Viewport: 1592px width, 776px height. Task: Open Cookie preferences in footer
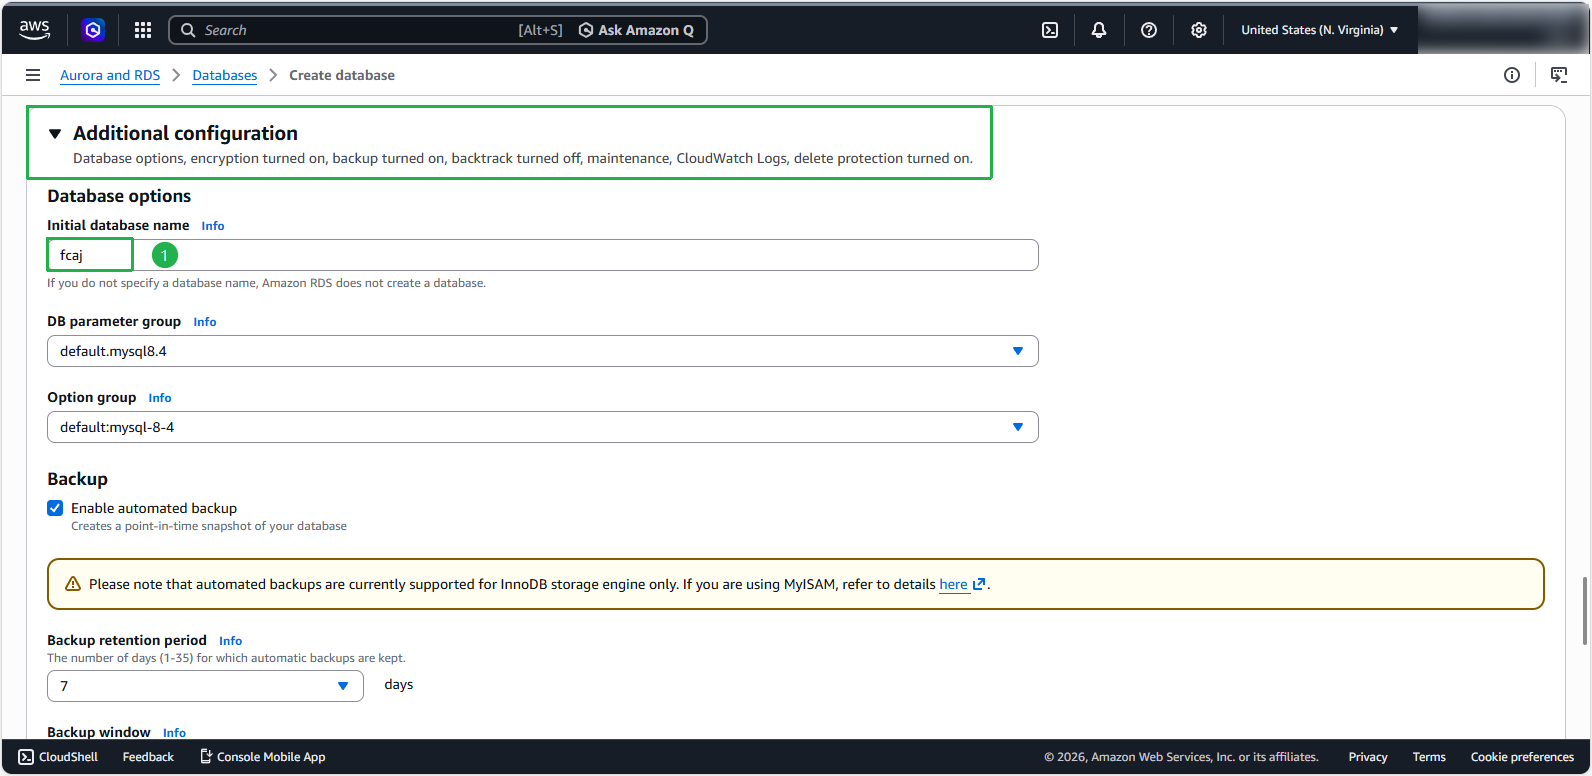click(1522, 757)
